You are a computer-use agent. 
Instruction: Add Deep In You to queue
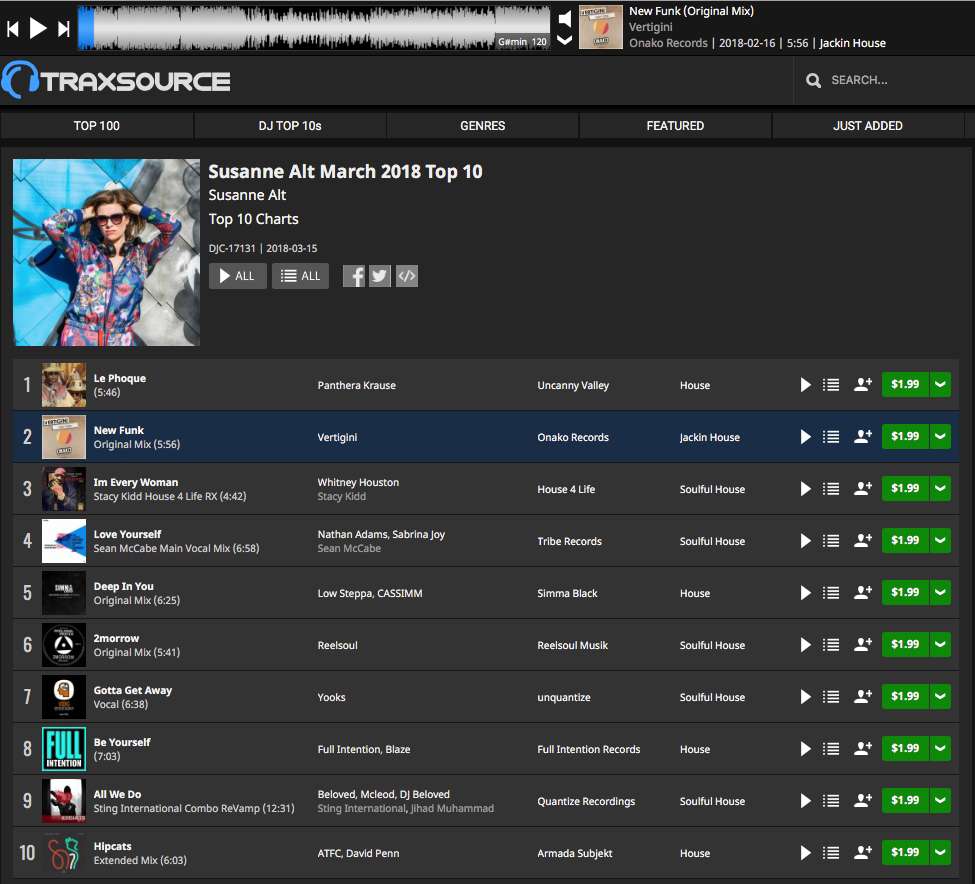(831, 593)
